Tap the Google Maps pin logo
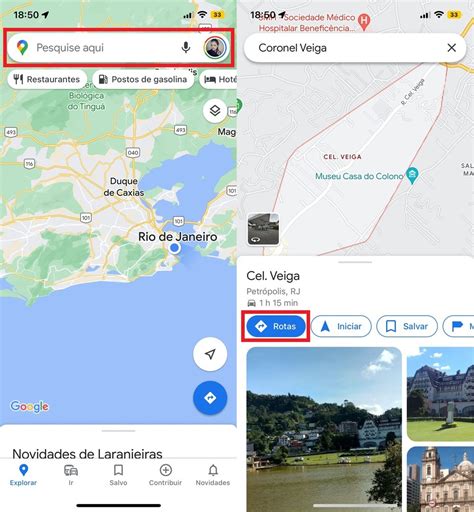Screen dimensions: 474x512 22,48
